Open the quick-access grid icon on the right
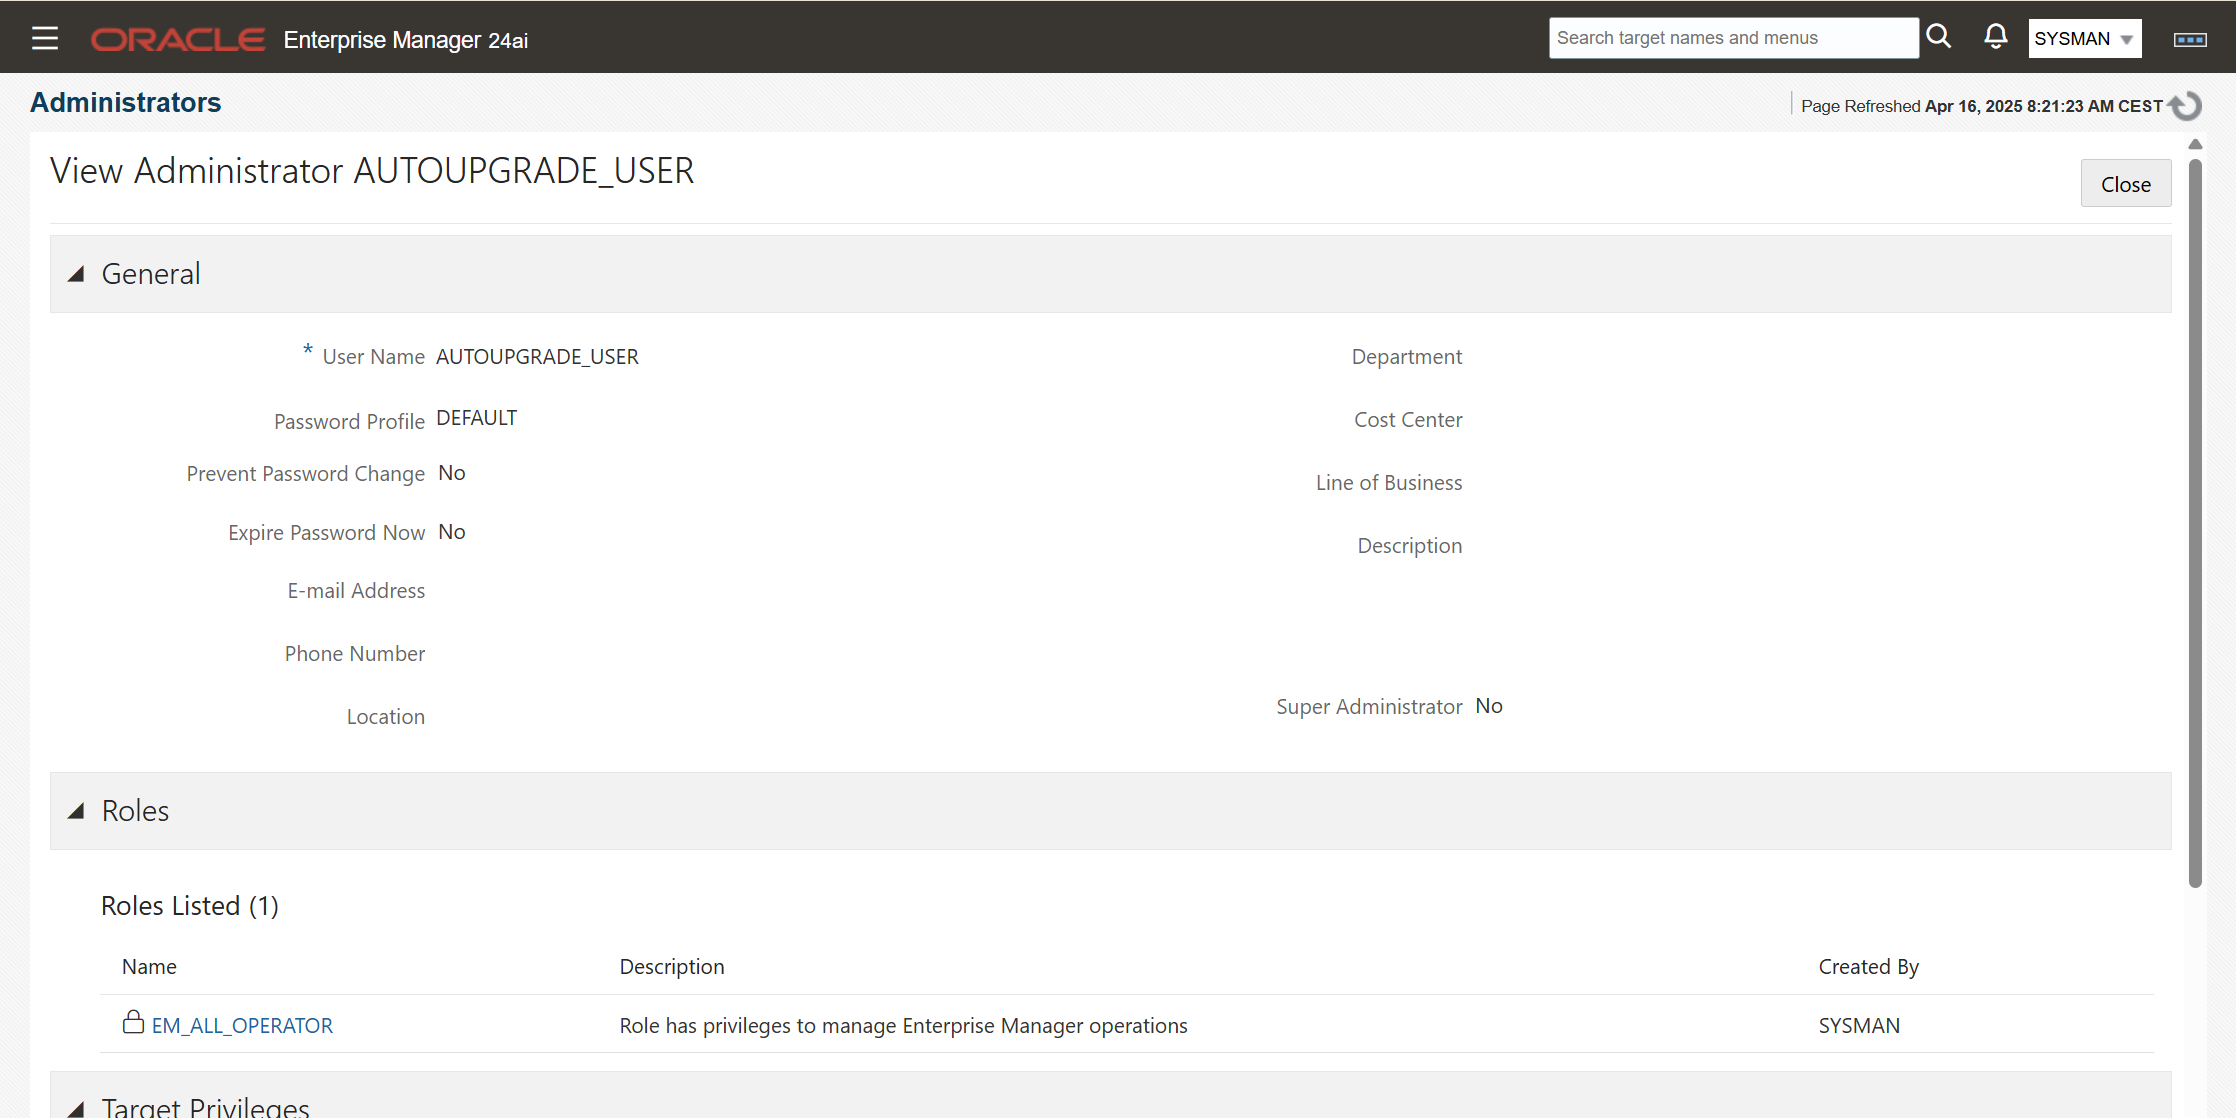Image resolution: width=2236 pixels, height=1118 pixels. (x=2190, y=38)
